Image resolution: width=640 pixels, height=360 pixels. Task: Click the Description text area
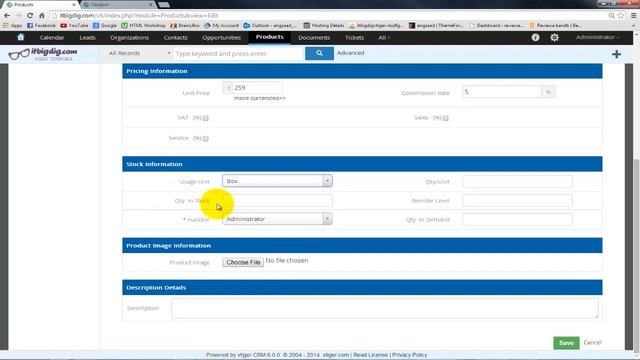384,308
